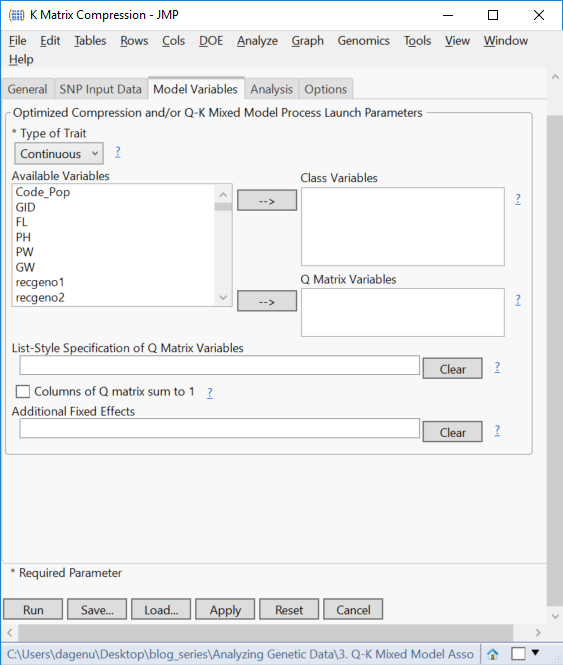The height and width of the screenshot is (665, 563).
Task: Toggle the white square box in status bar
Action: point(518,654)
